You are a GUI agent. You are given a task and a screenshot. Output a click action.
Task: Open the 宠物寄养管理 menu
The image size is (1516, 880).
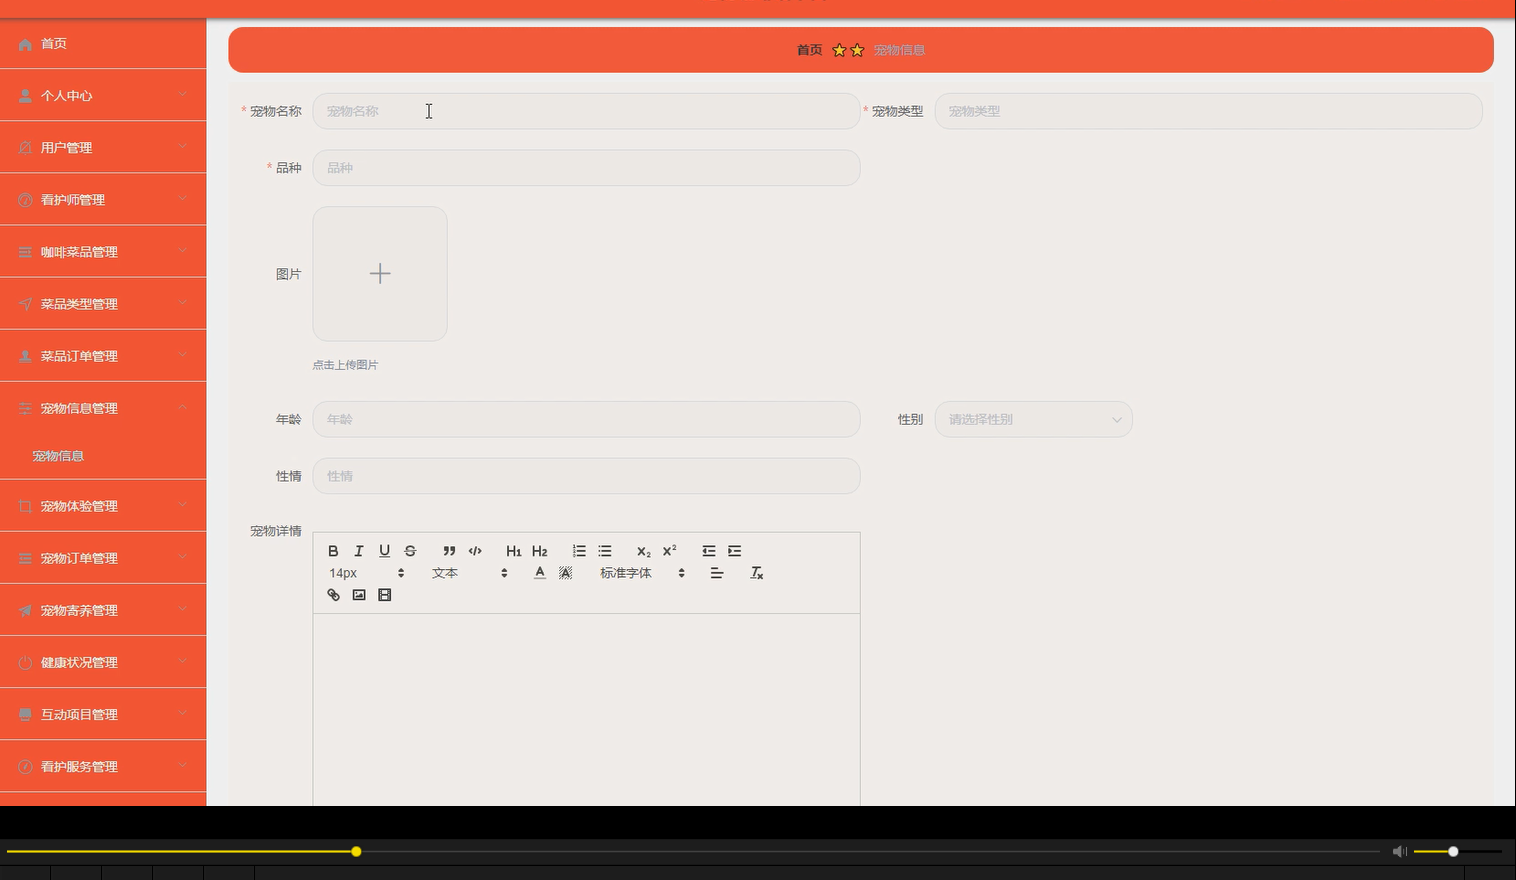click(103, 610)
